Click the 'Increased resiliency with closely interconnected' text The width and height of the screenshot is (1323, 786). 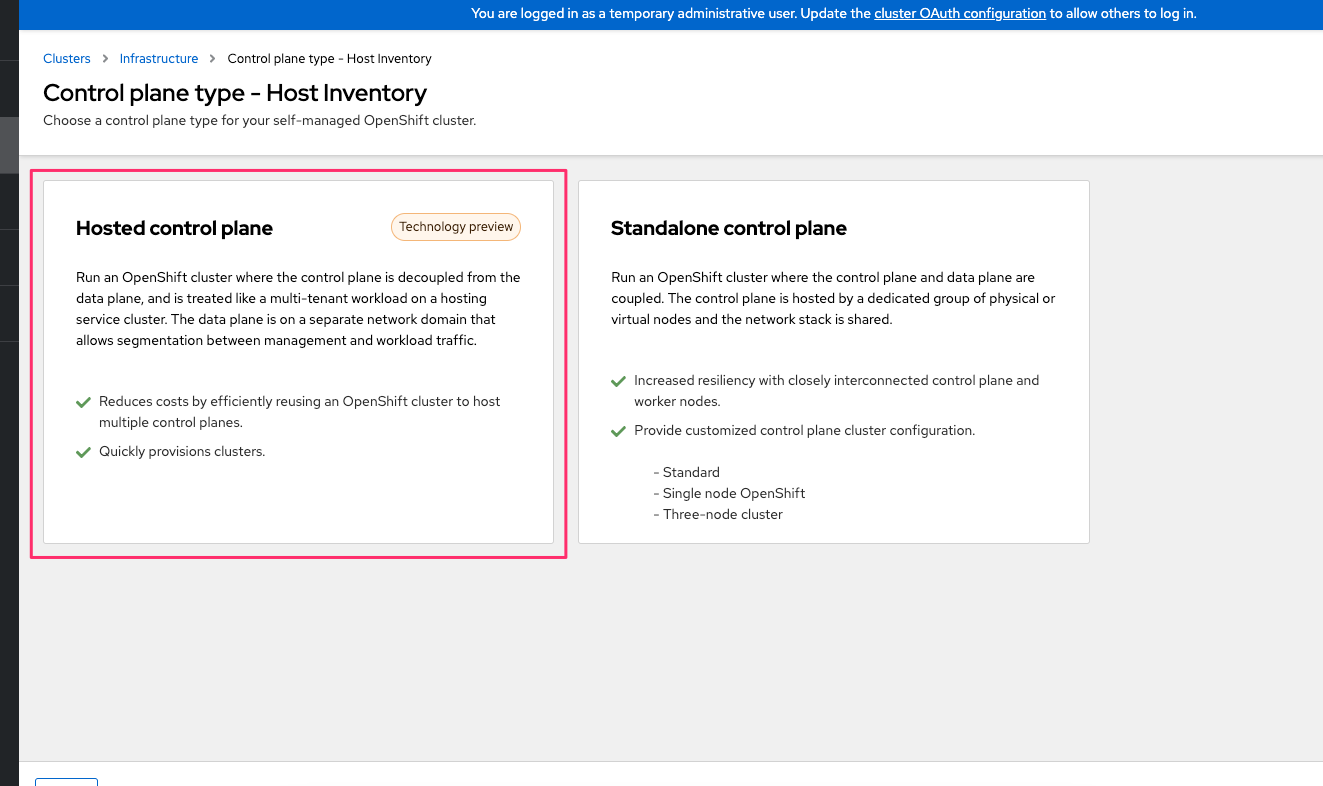tap(837, 391)
